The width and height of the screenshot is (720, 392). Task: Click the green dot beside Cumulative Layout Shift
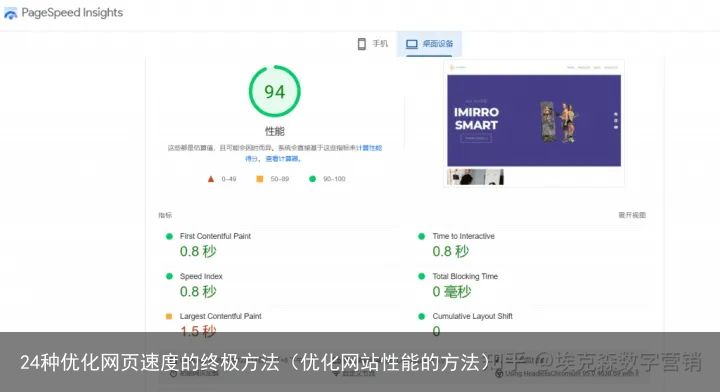click(x=422, y=316)
